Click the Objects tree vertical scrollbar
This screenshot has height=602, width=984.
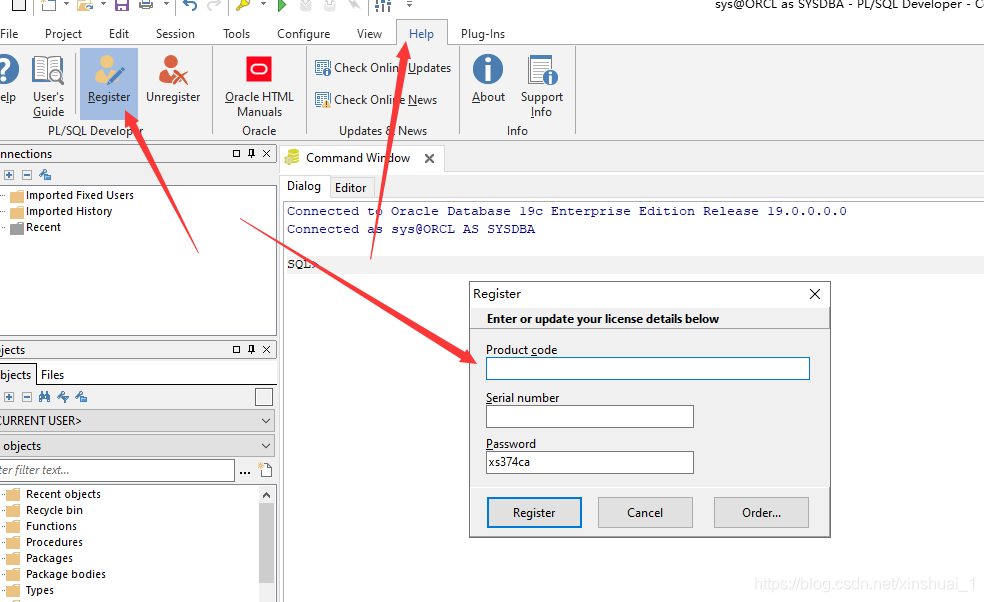267,544
